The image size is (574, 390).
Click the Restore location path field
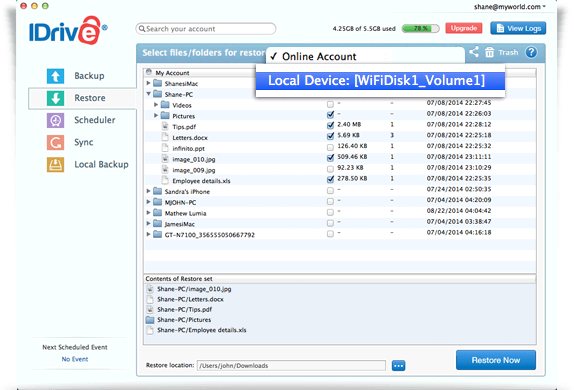coord(291,365)
